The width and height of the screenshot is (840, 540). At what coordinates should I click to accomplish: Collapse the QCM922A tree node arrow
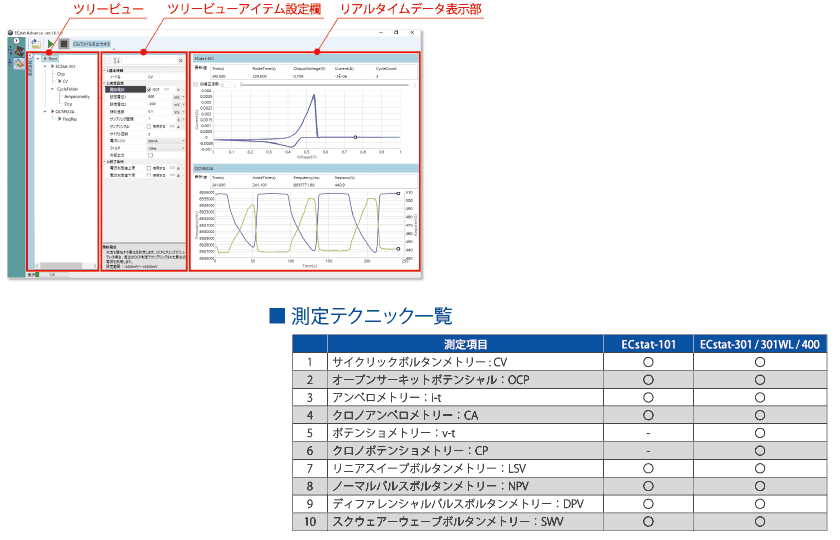[45, 111]
